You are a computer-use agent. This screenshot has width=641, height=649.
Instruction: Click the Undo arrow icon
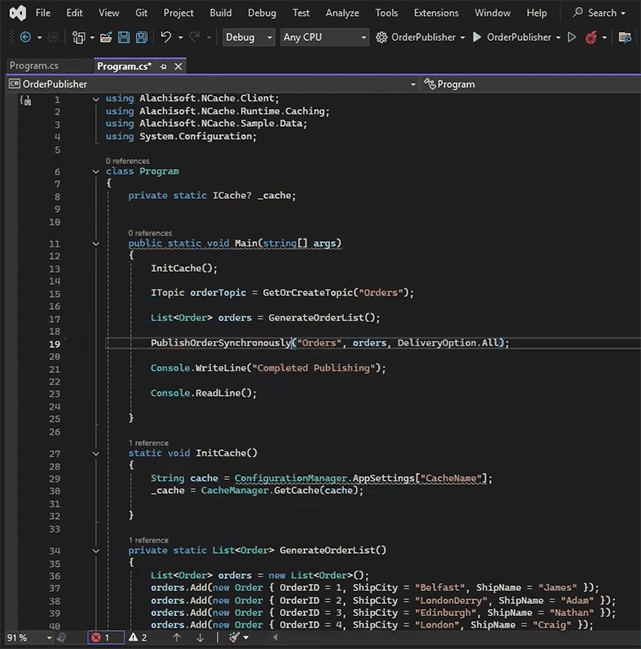(166, 37)
